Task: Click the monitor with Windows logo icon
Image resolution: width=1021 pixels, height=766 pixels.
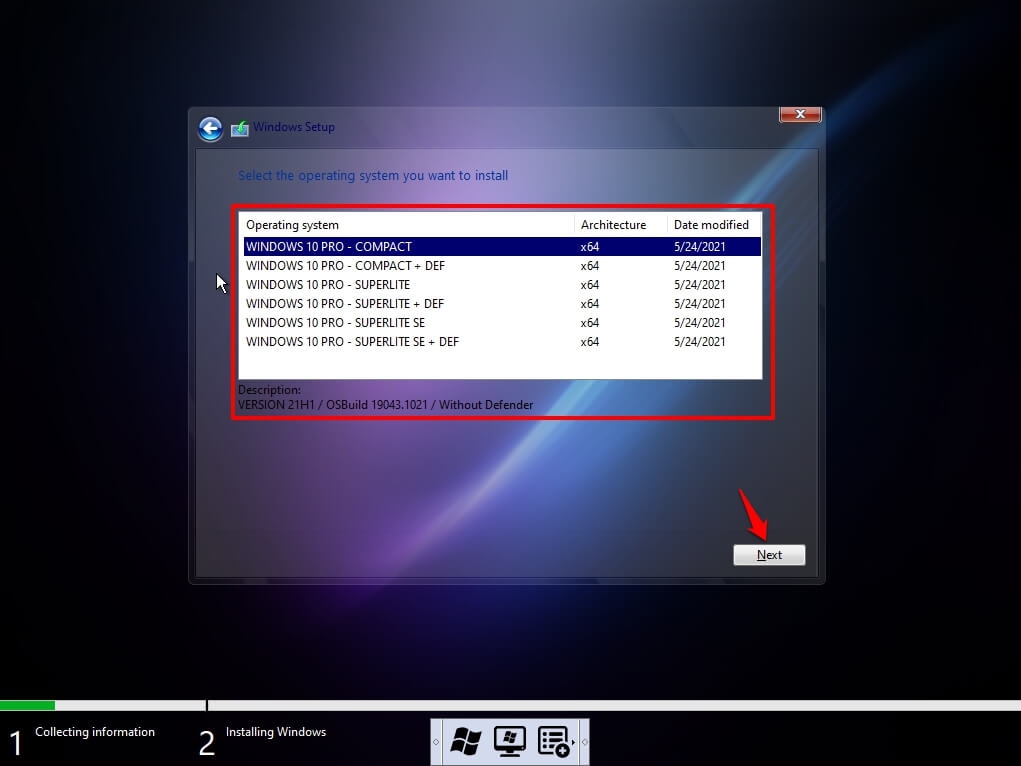Action: click(x=510, y=741)
